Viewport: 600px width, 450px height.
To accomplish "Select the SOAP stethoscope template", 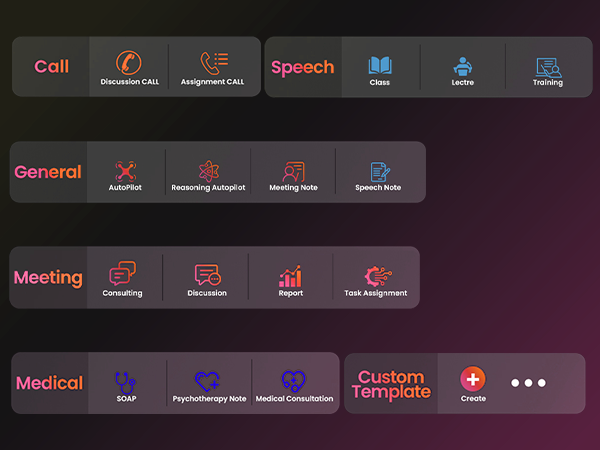I will [x=125, y=381].
